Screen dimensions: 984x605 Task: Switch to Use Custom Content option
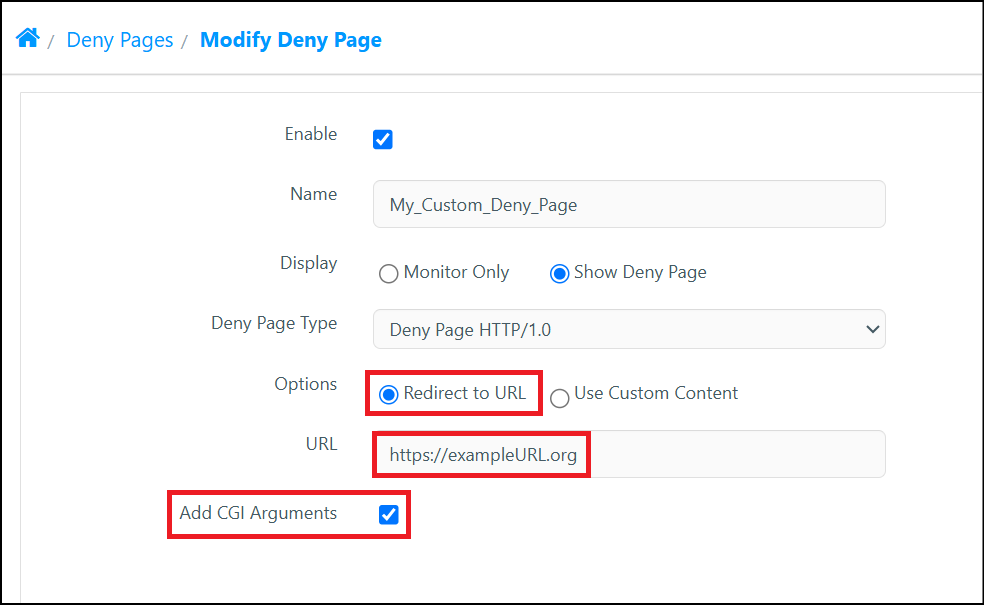tap(559, 398)
